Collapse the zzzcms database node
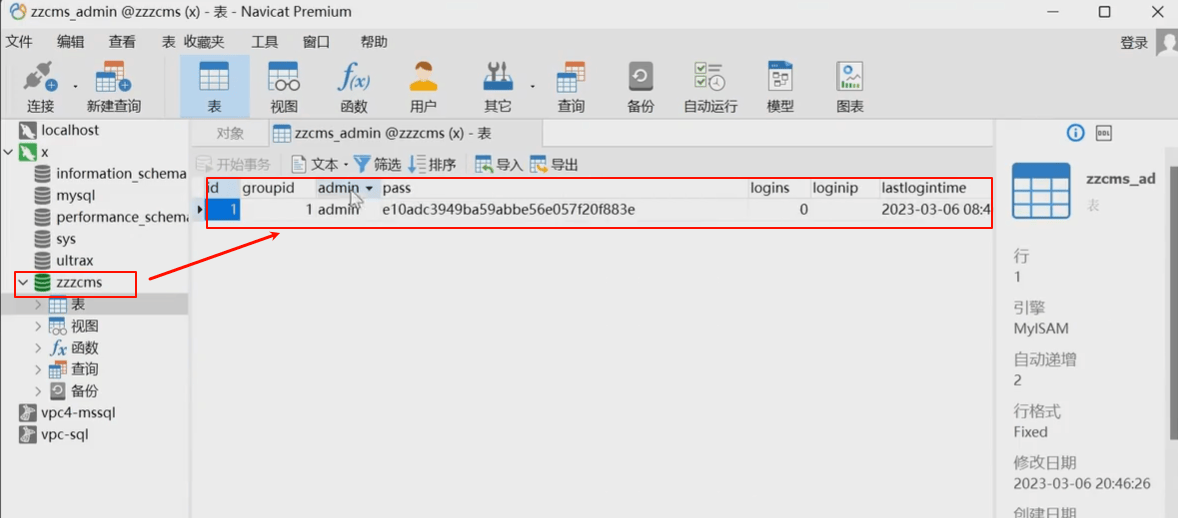1178x518 pixels. (x=23, y=283)
